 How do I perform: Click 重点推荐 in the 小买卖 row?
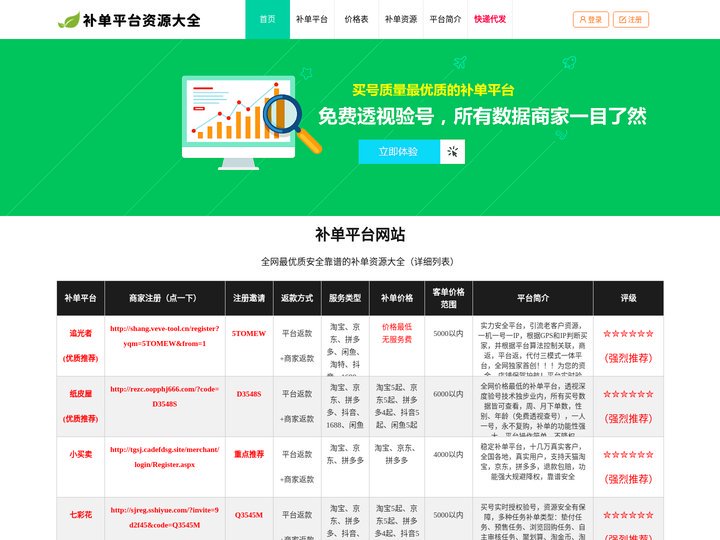click(249, 455)
